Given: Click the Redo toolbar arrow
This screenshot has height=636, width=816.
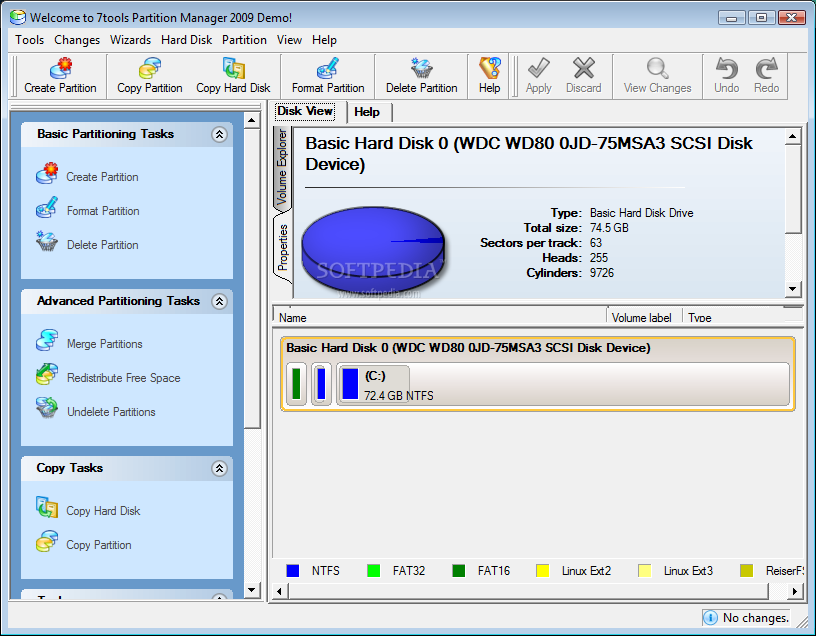Looking at the screenshot, I should 767,76.
